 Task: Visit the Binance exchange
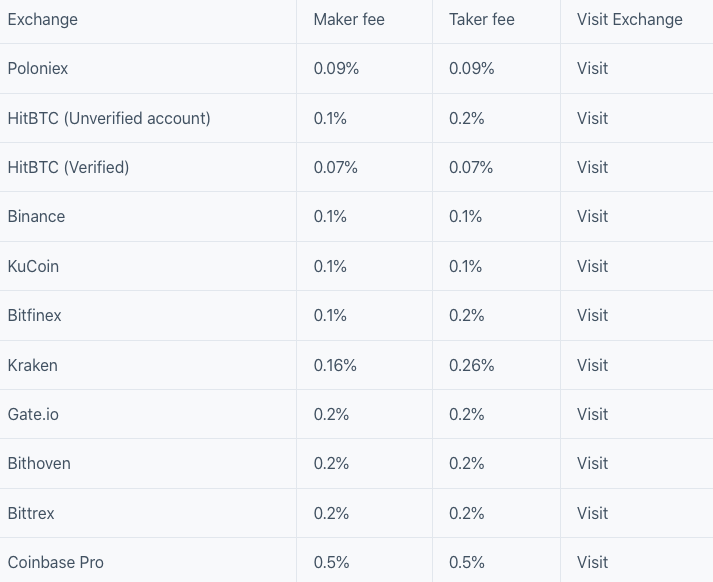click(x=592, y=216)
